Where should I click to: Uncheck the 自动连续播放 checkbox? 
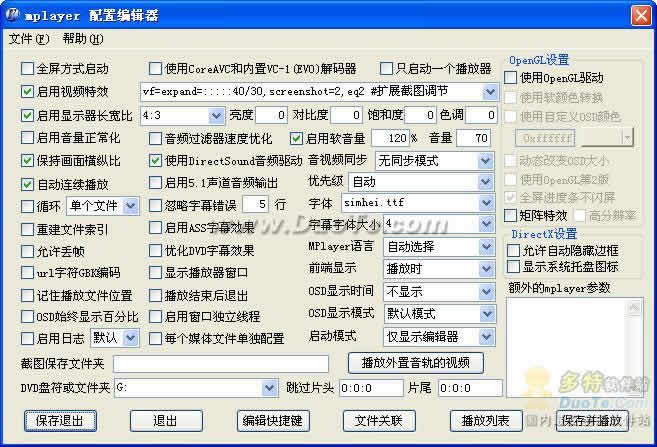tap(28, 184)
